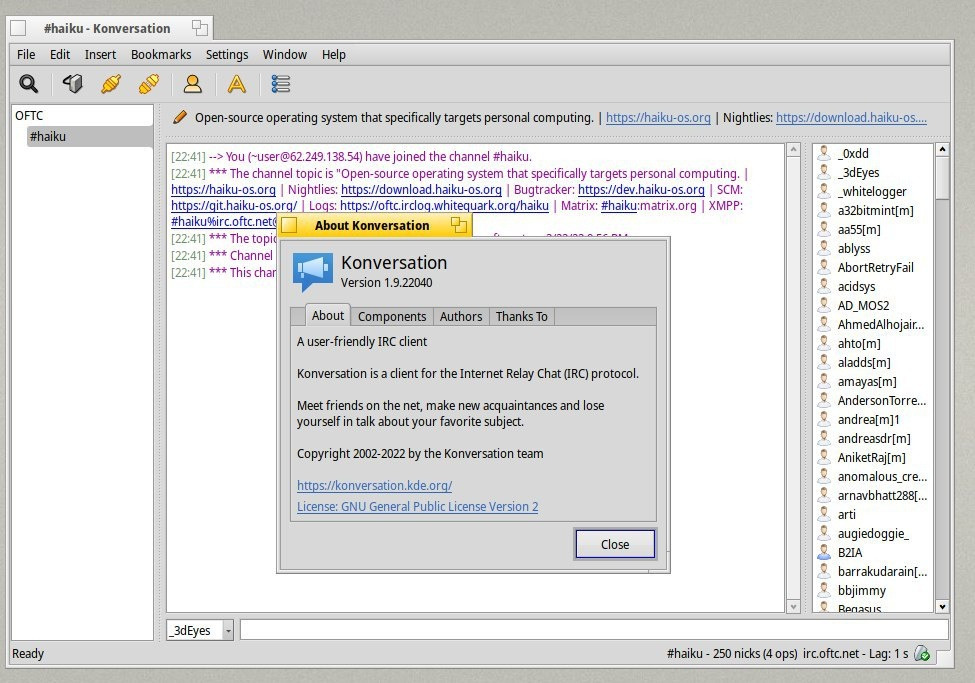This screenshot has width=975, height=683.
Task: Switch to the Thanks To tab
Action: [x=522, y=317]
